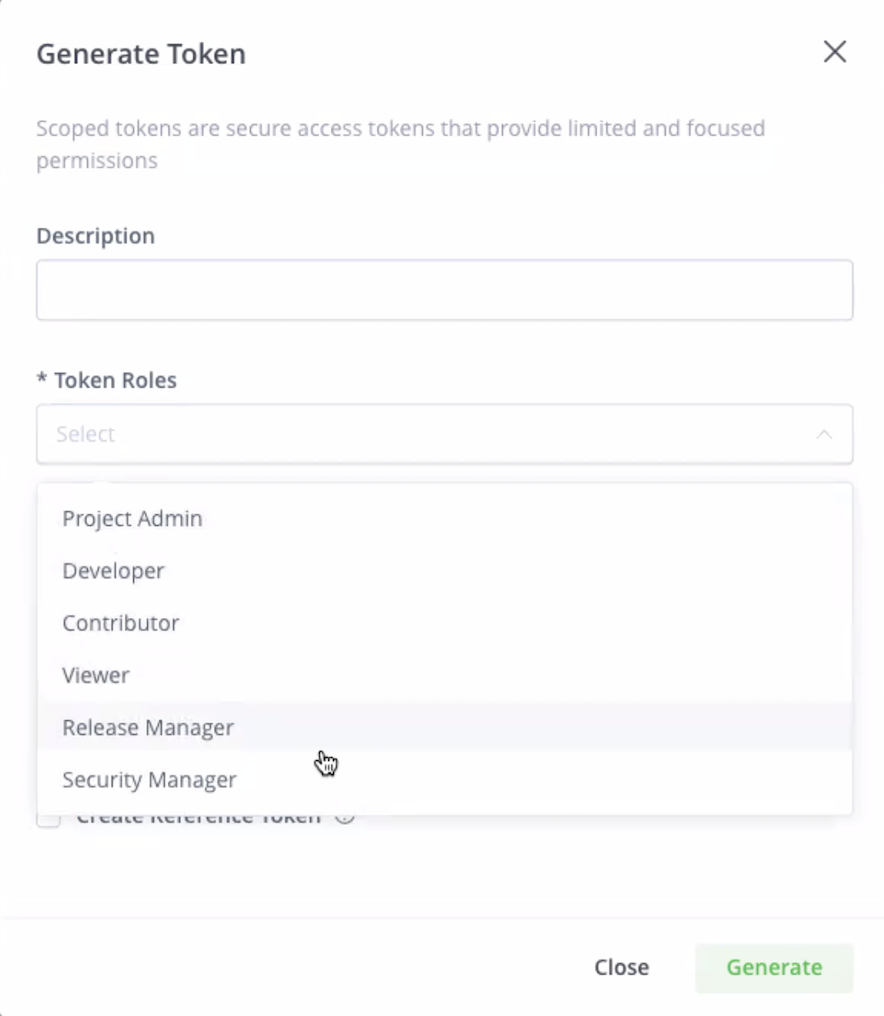Choose the Developer role from the list

click(x=113, y=571)
